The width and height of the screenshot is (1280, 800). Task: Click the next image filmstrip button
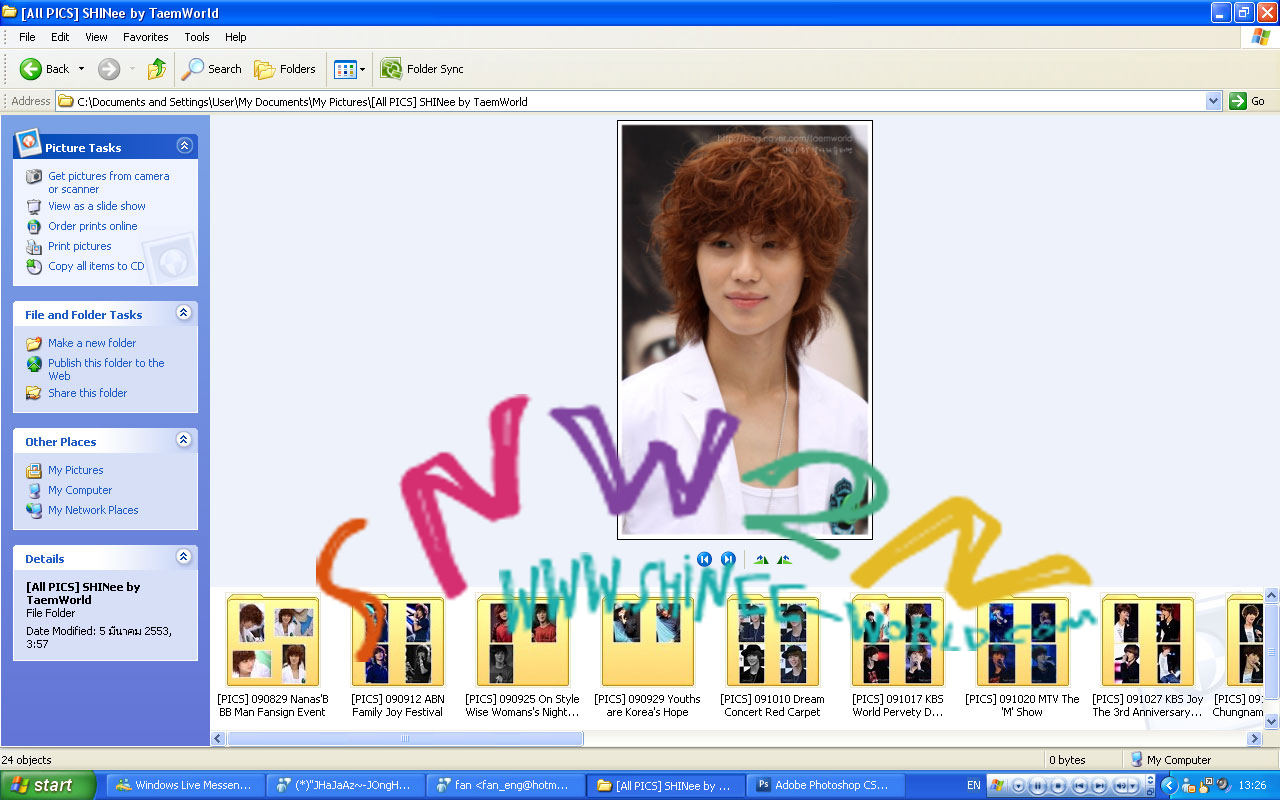[728, 559]
